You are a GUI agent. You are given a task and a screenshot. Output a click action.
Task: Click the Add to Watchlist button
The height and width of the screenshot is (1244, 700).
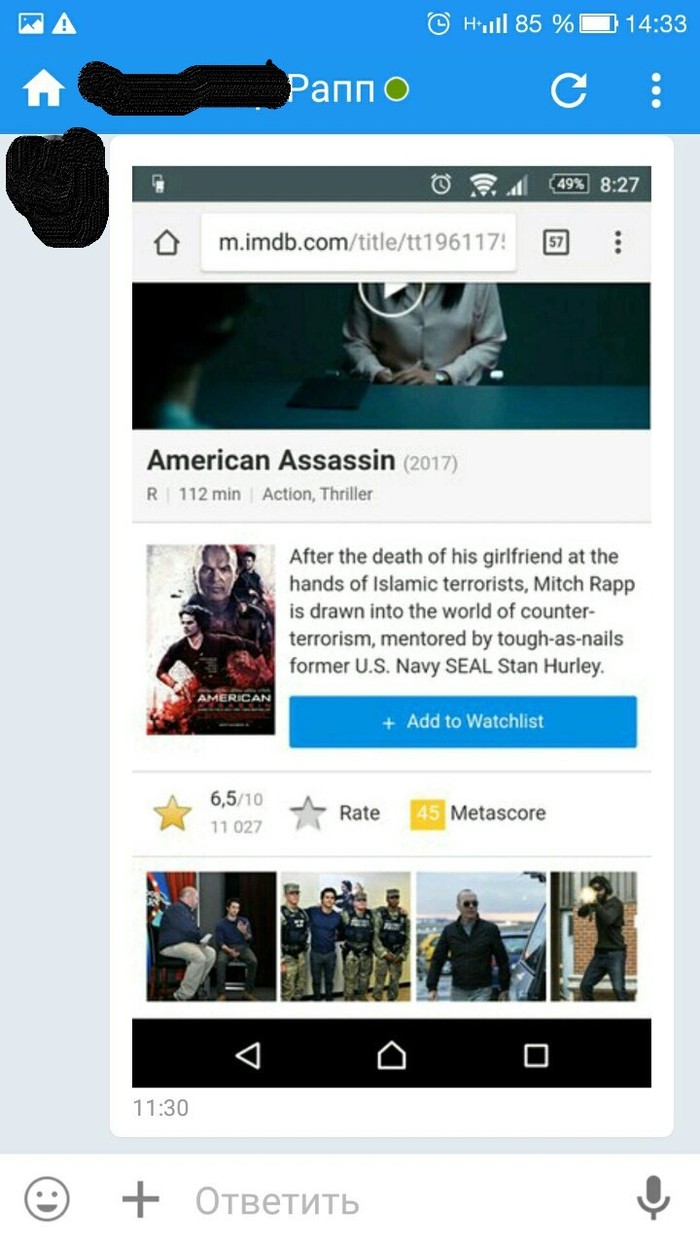click(x=463, y=722)
